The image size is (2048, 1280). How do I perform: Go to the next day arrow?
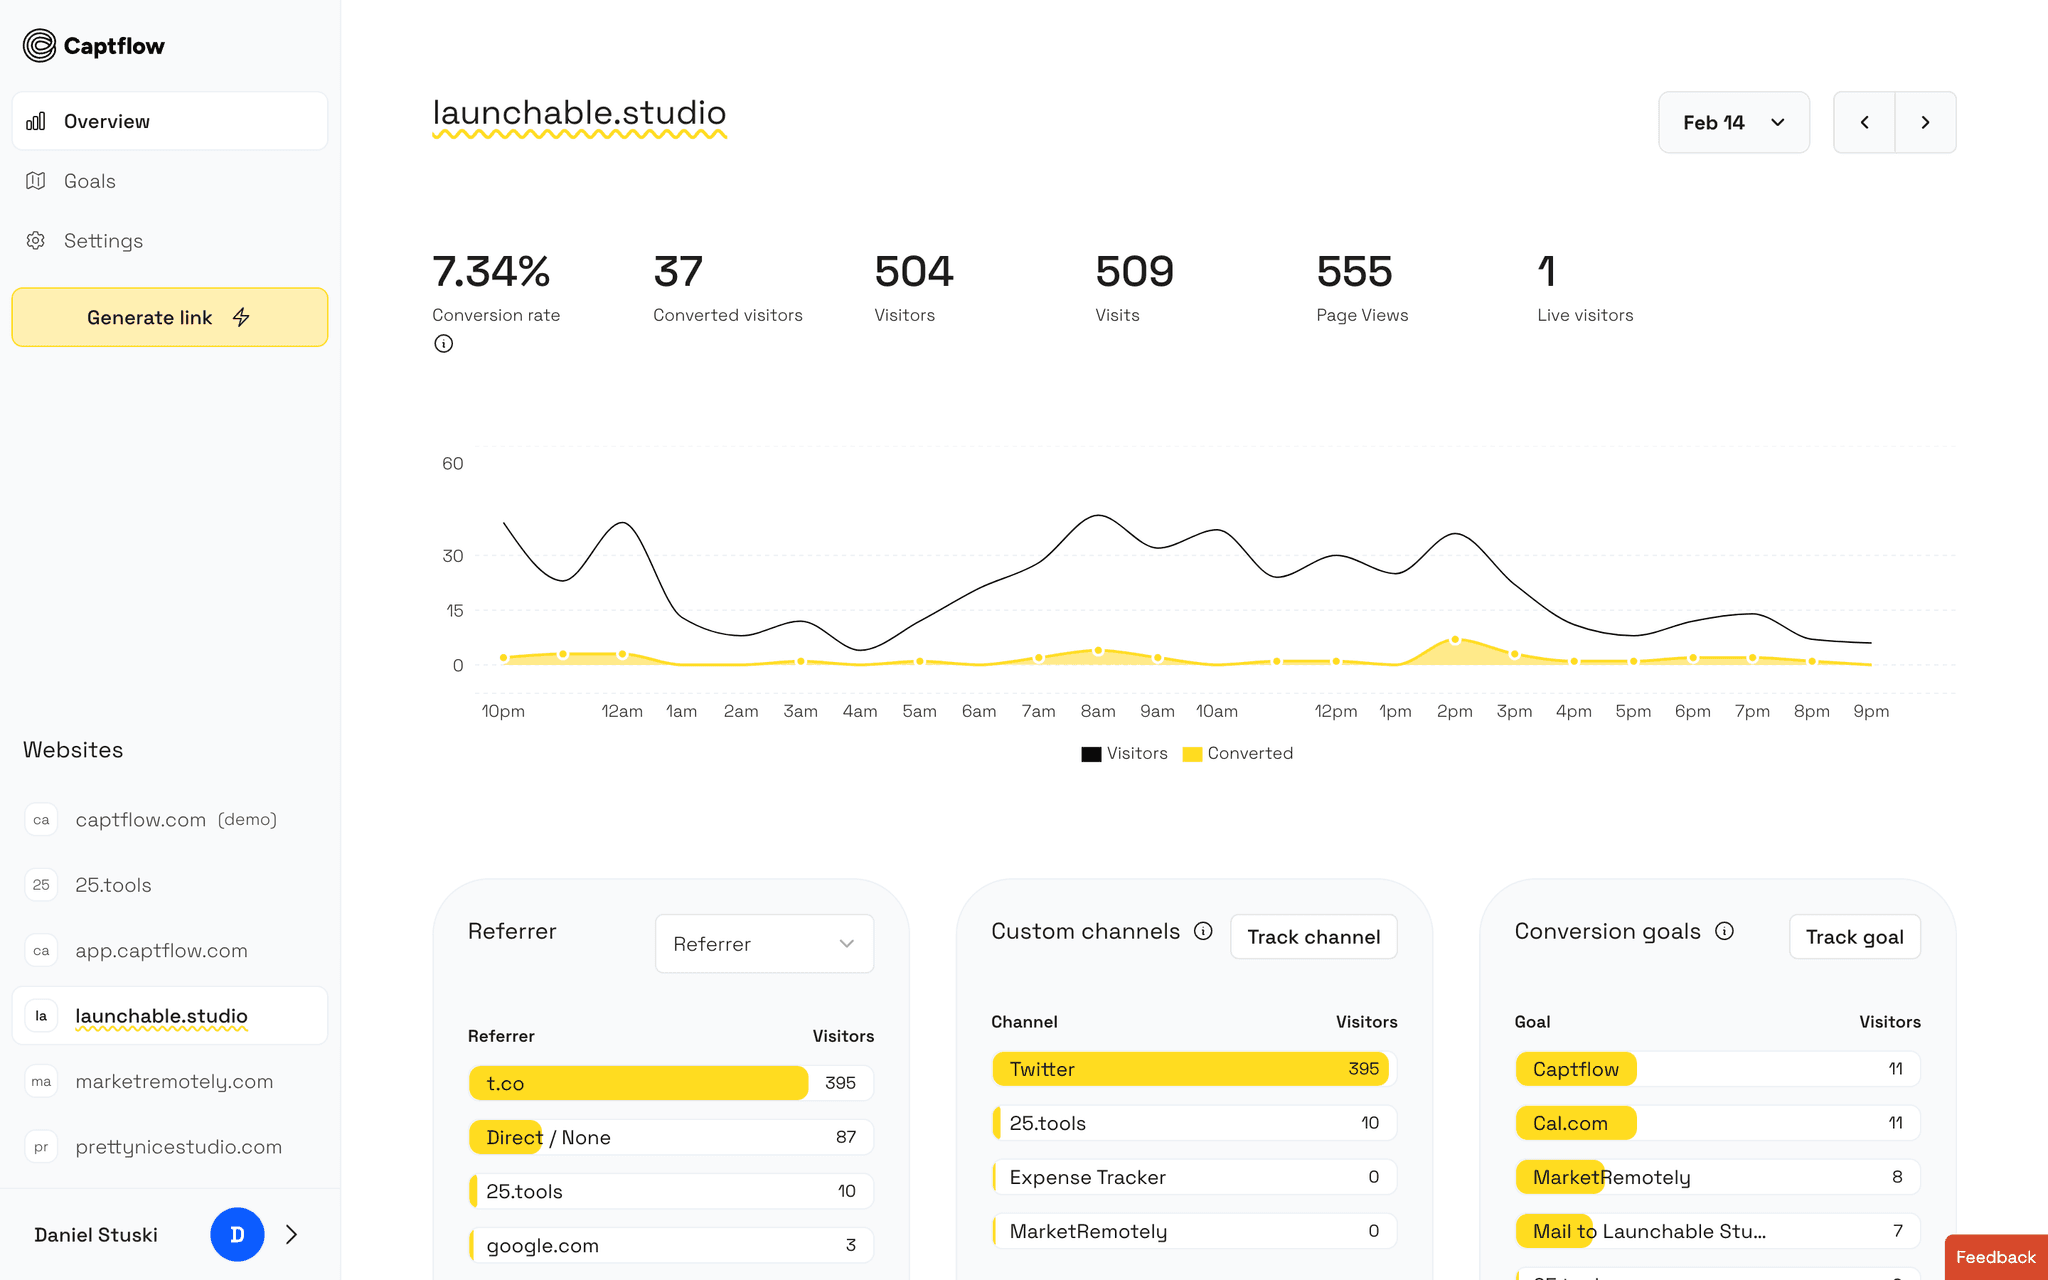(1925, 122)
